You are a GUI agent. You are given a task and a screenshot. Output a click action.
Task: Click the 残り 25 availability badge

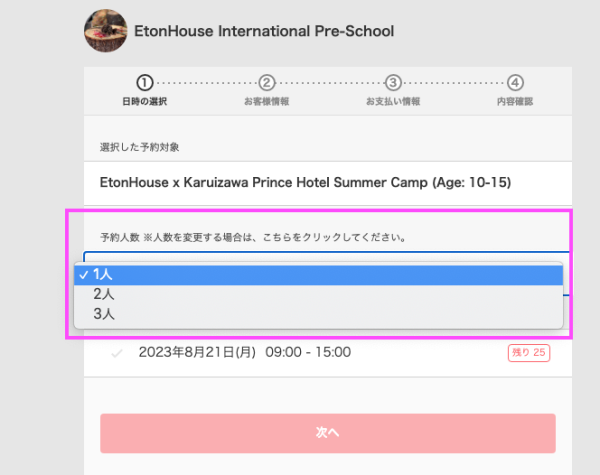529,353
